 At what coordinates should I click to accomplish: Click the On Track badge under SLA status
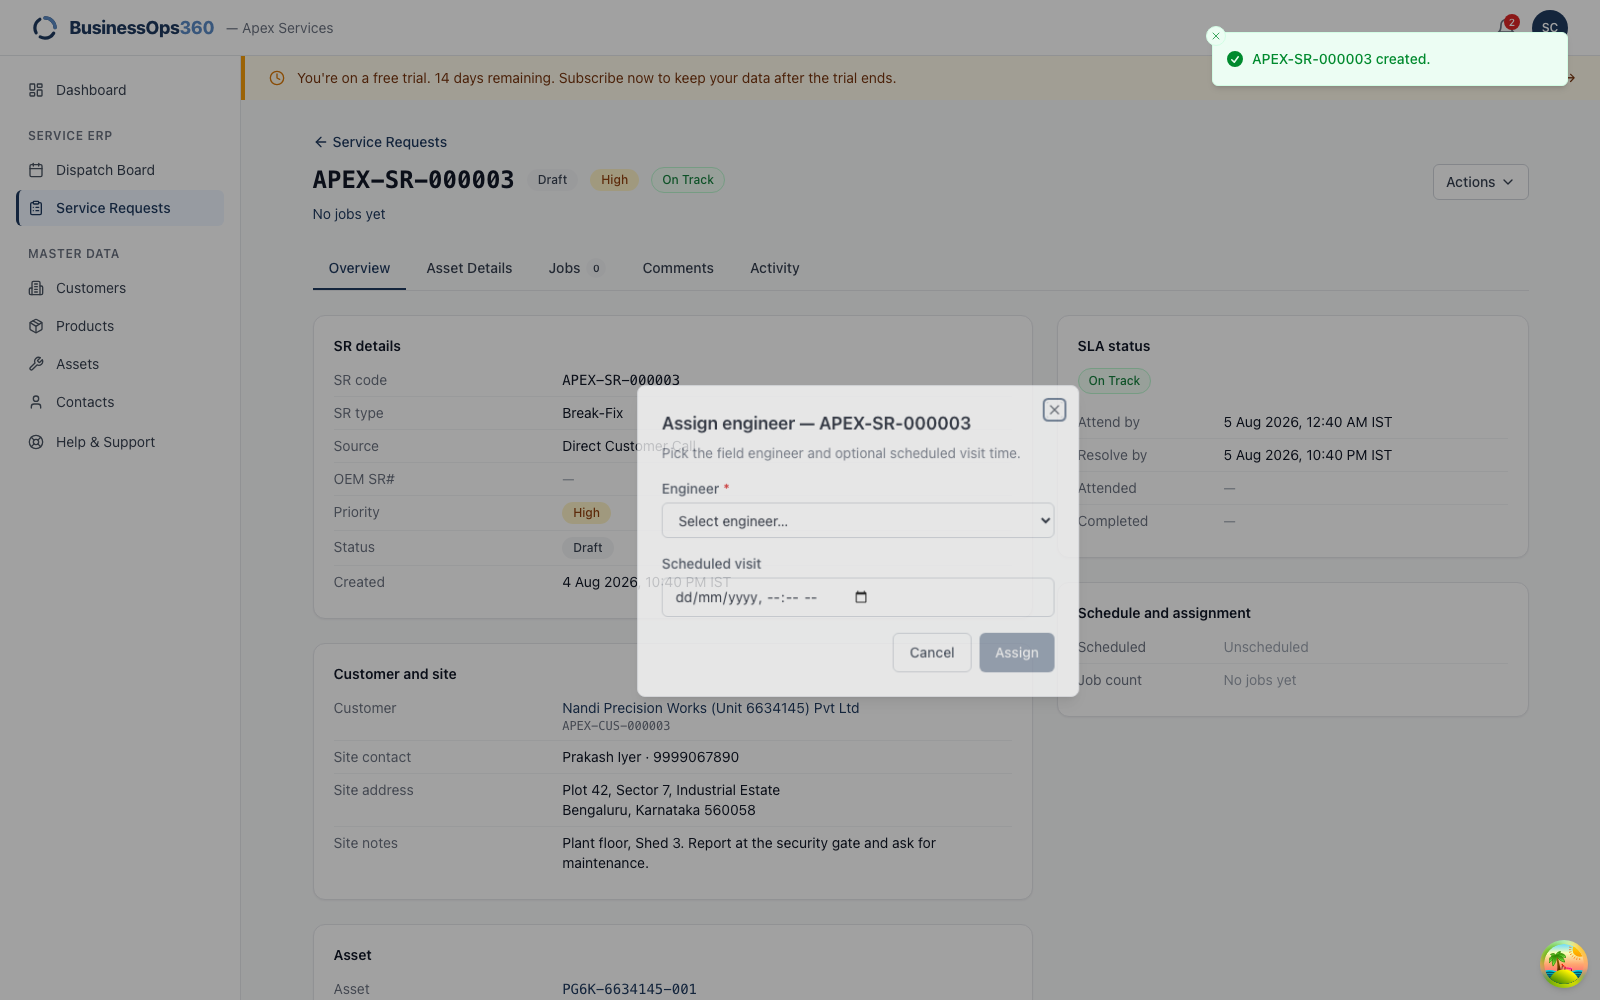1114,381
